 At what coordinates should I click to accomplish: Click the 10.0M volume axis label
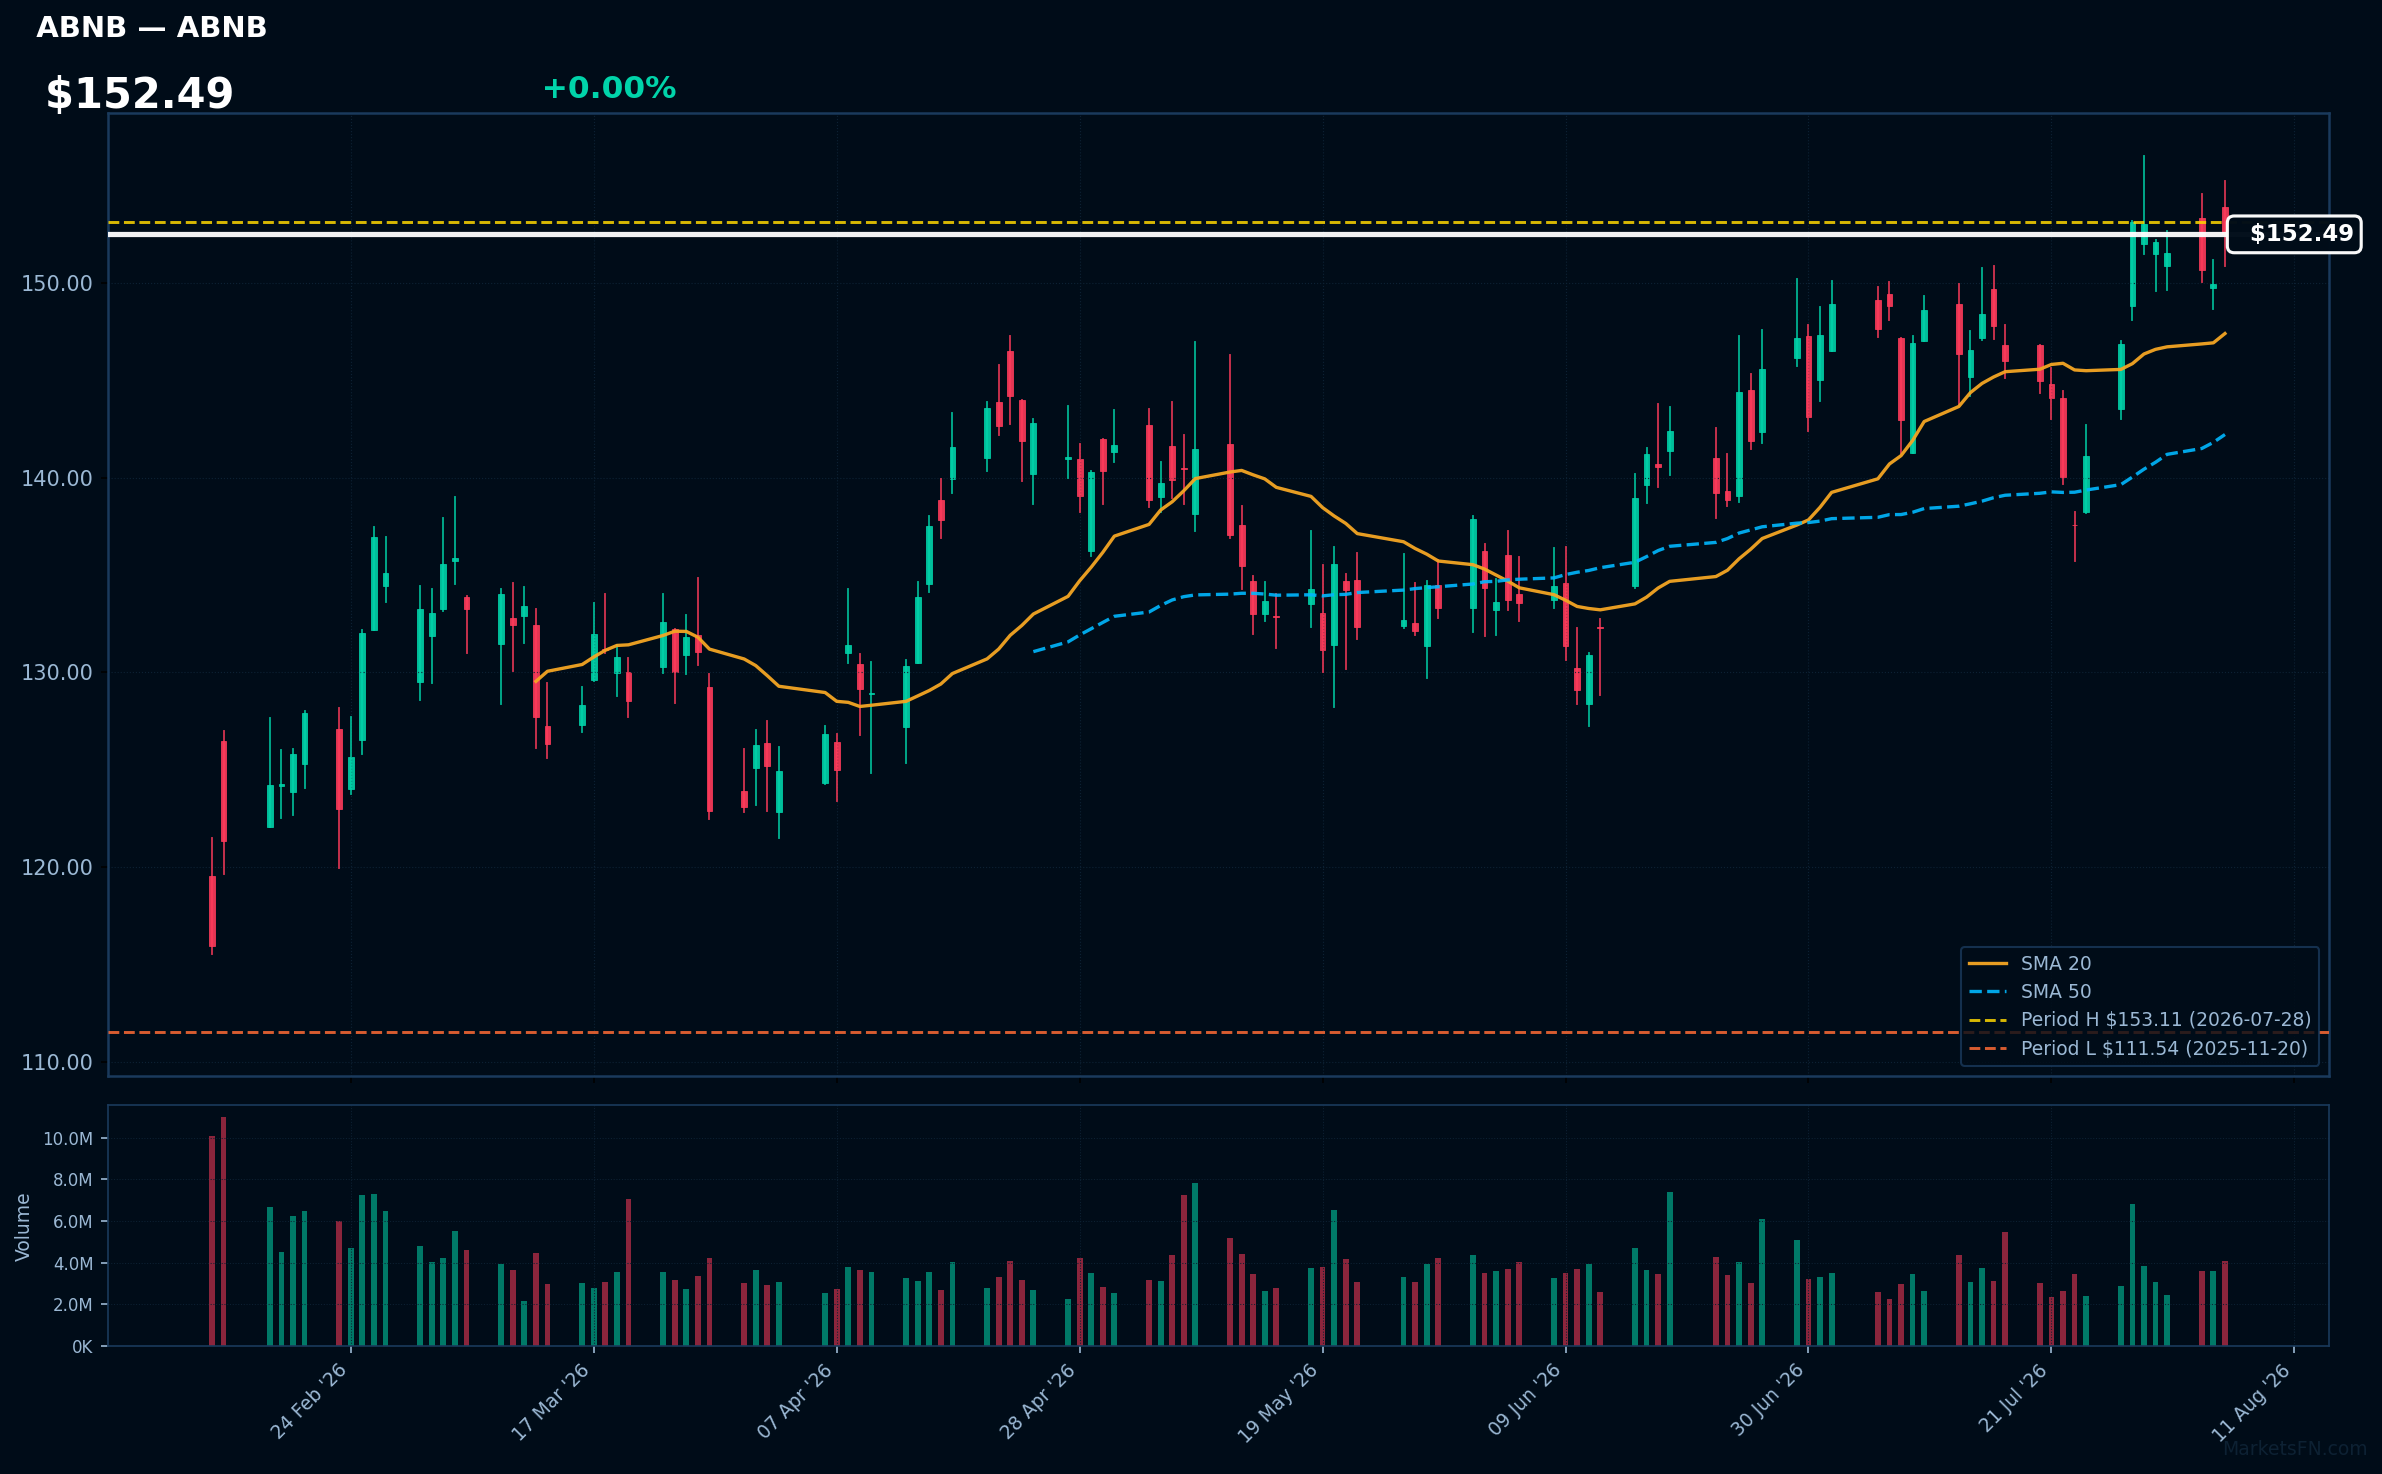point(67,1139)
